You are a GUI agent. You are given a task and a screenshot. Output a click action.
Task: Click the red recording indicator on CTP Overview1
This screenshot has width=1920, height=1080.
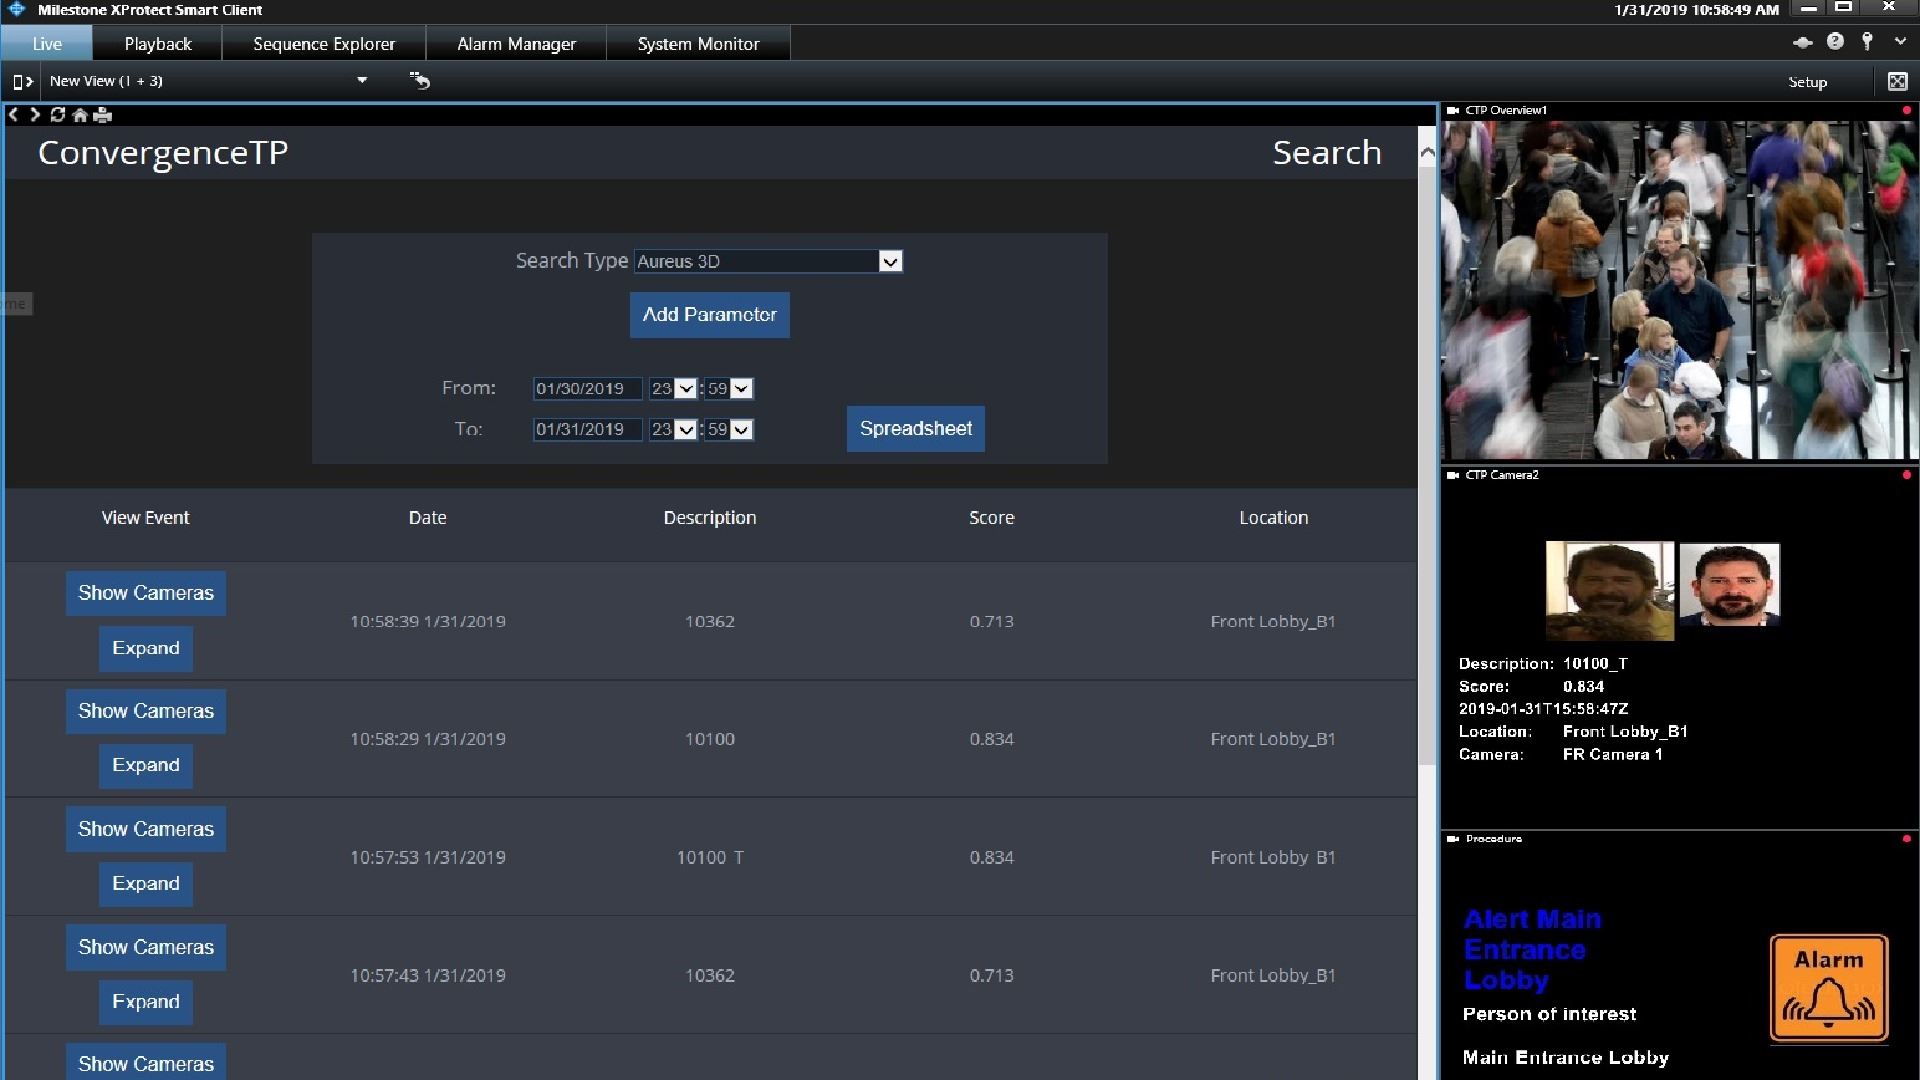pyautogui.click(x=1907, y=110)
